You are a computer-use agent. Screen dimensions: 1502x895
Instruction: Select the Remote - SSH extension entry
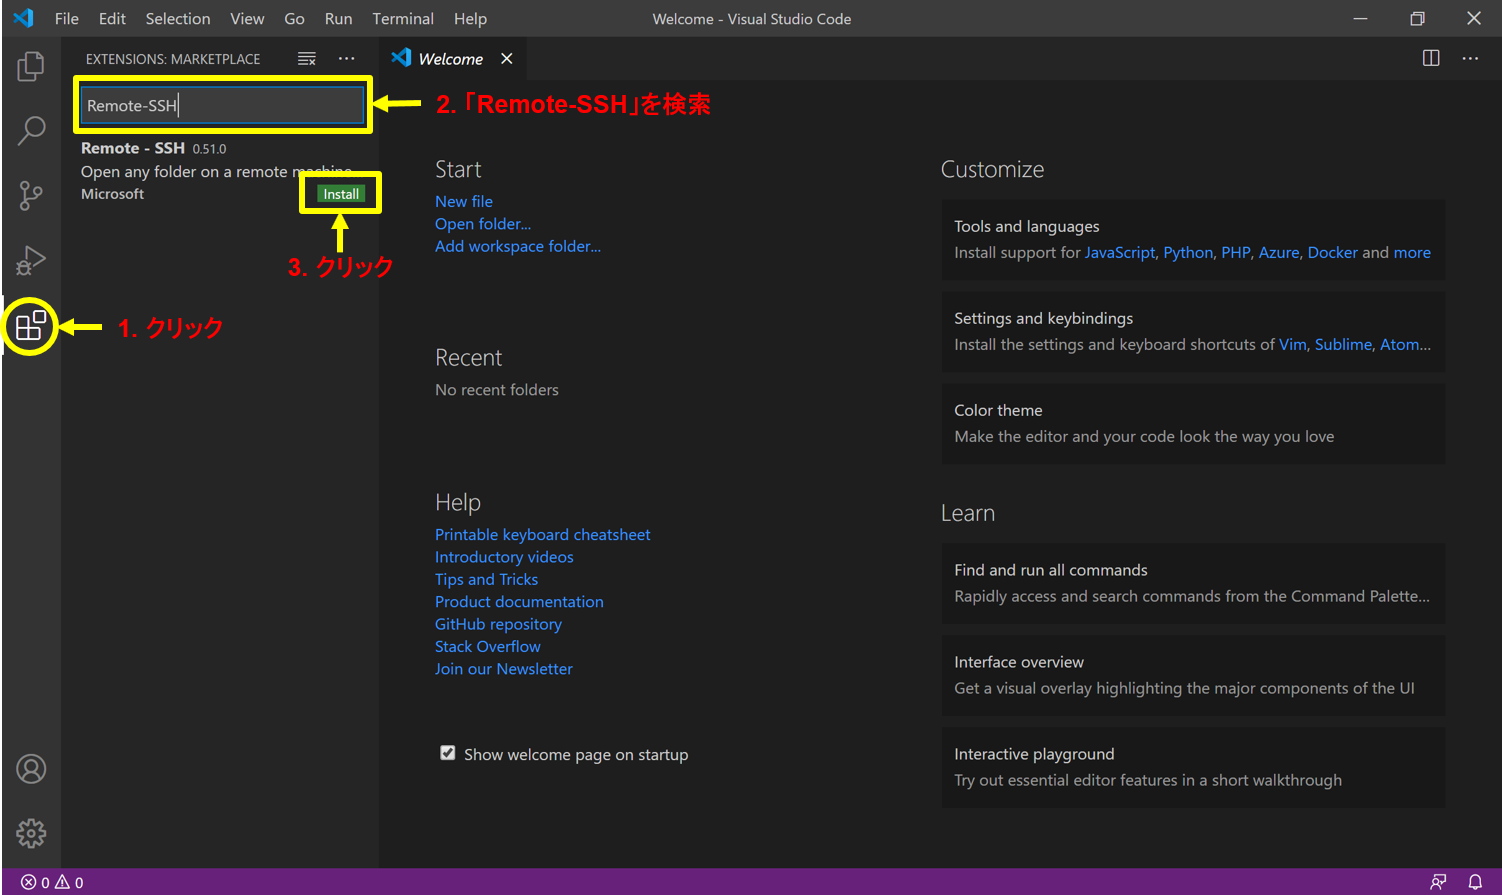coord(220,171)
